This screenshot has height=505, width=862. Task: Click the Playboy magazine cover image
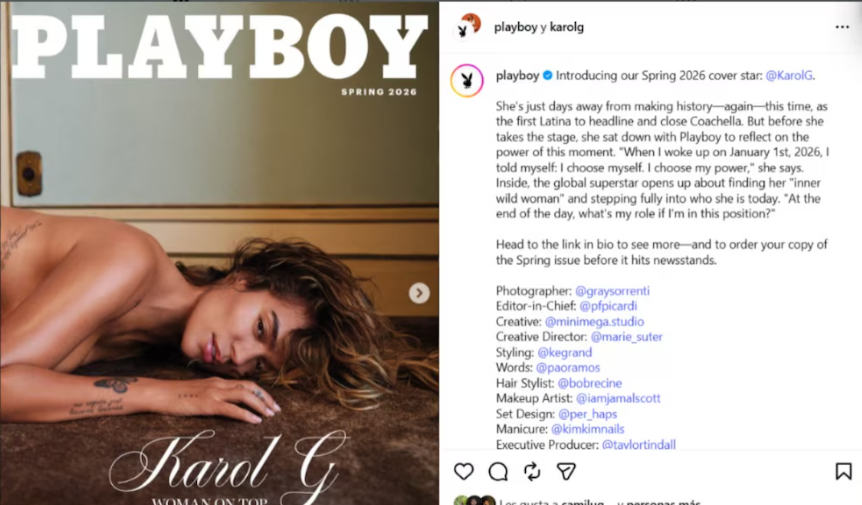pos(219,253)
